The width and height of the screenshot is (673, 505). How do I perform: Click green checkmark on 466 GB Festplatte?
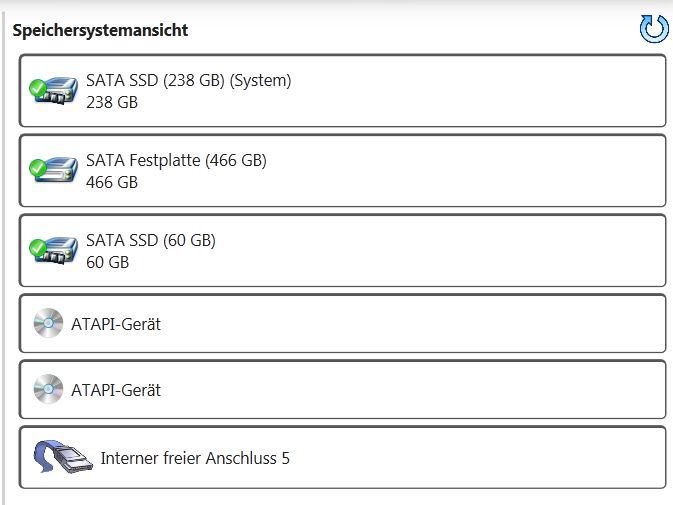38,168
